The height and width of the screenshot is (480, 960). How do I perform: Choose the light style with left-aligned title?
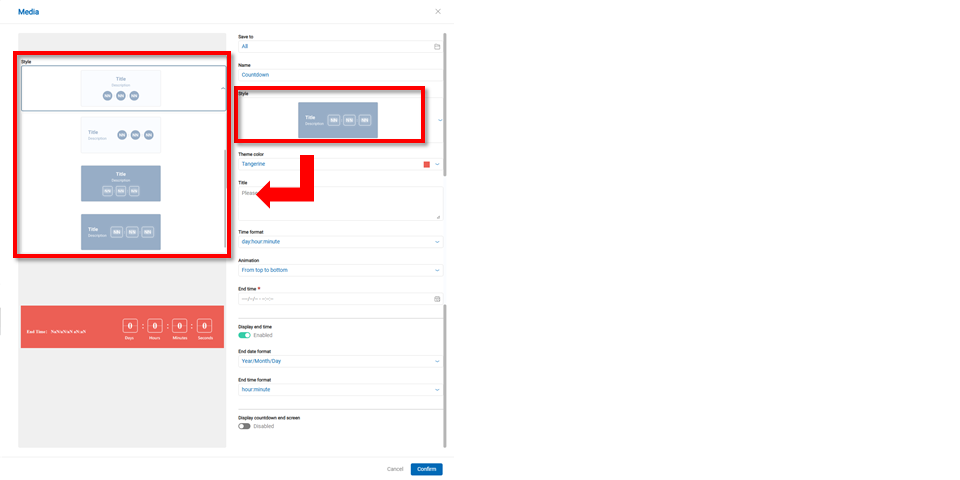[x=120, y=134]
